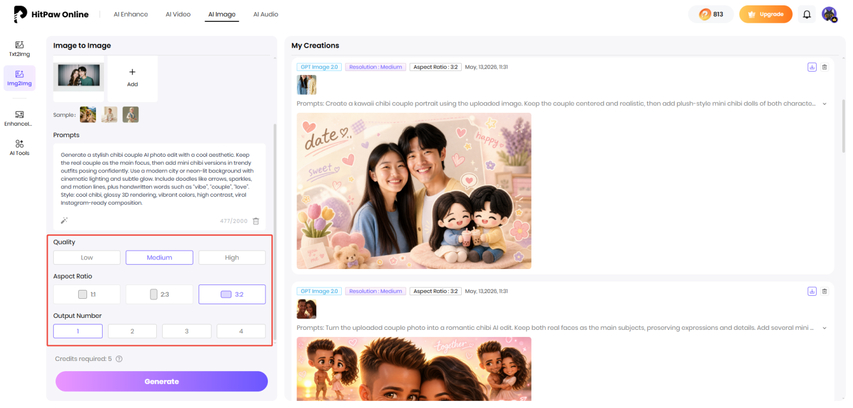853x408 pixels.
Task: Click the Upgrade button
Action: pyautogui.click(x=765, y=15)
